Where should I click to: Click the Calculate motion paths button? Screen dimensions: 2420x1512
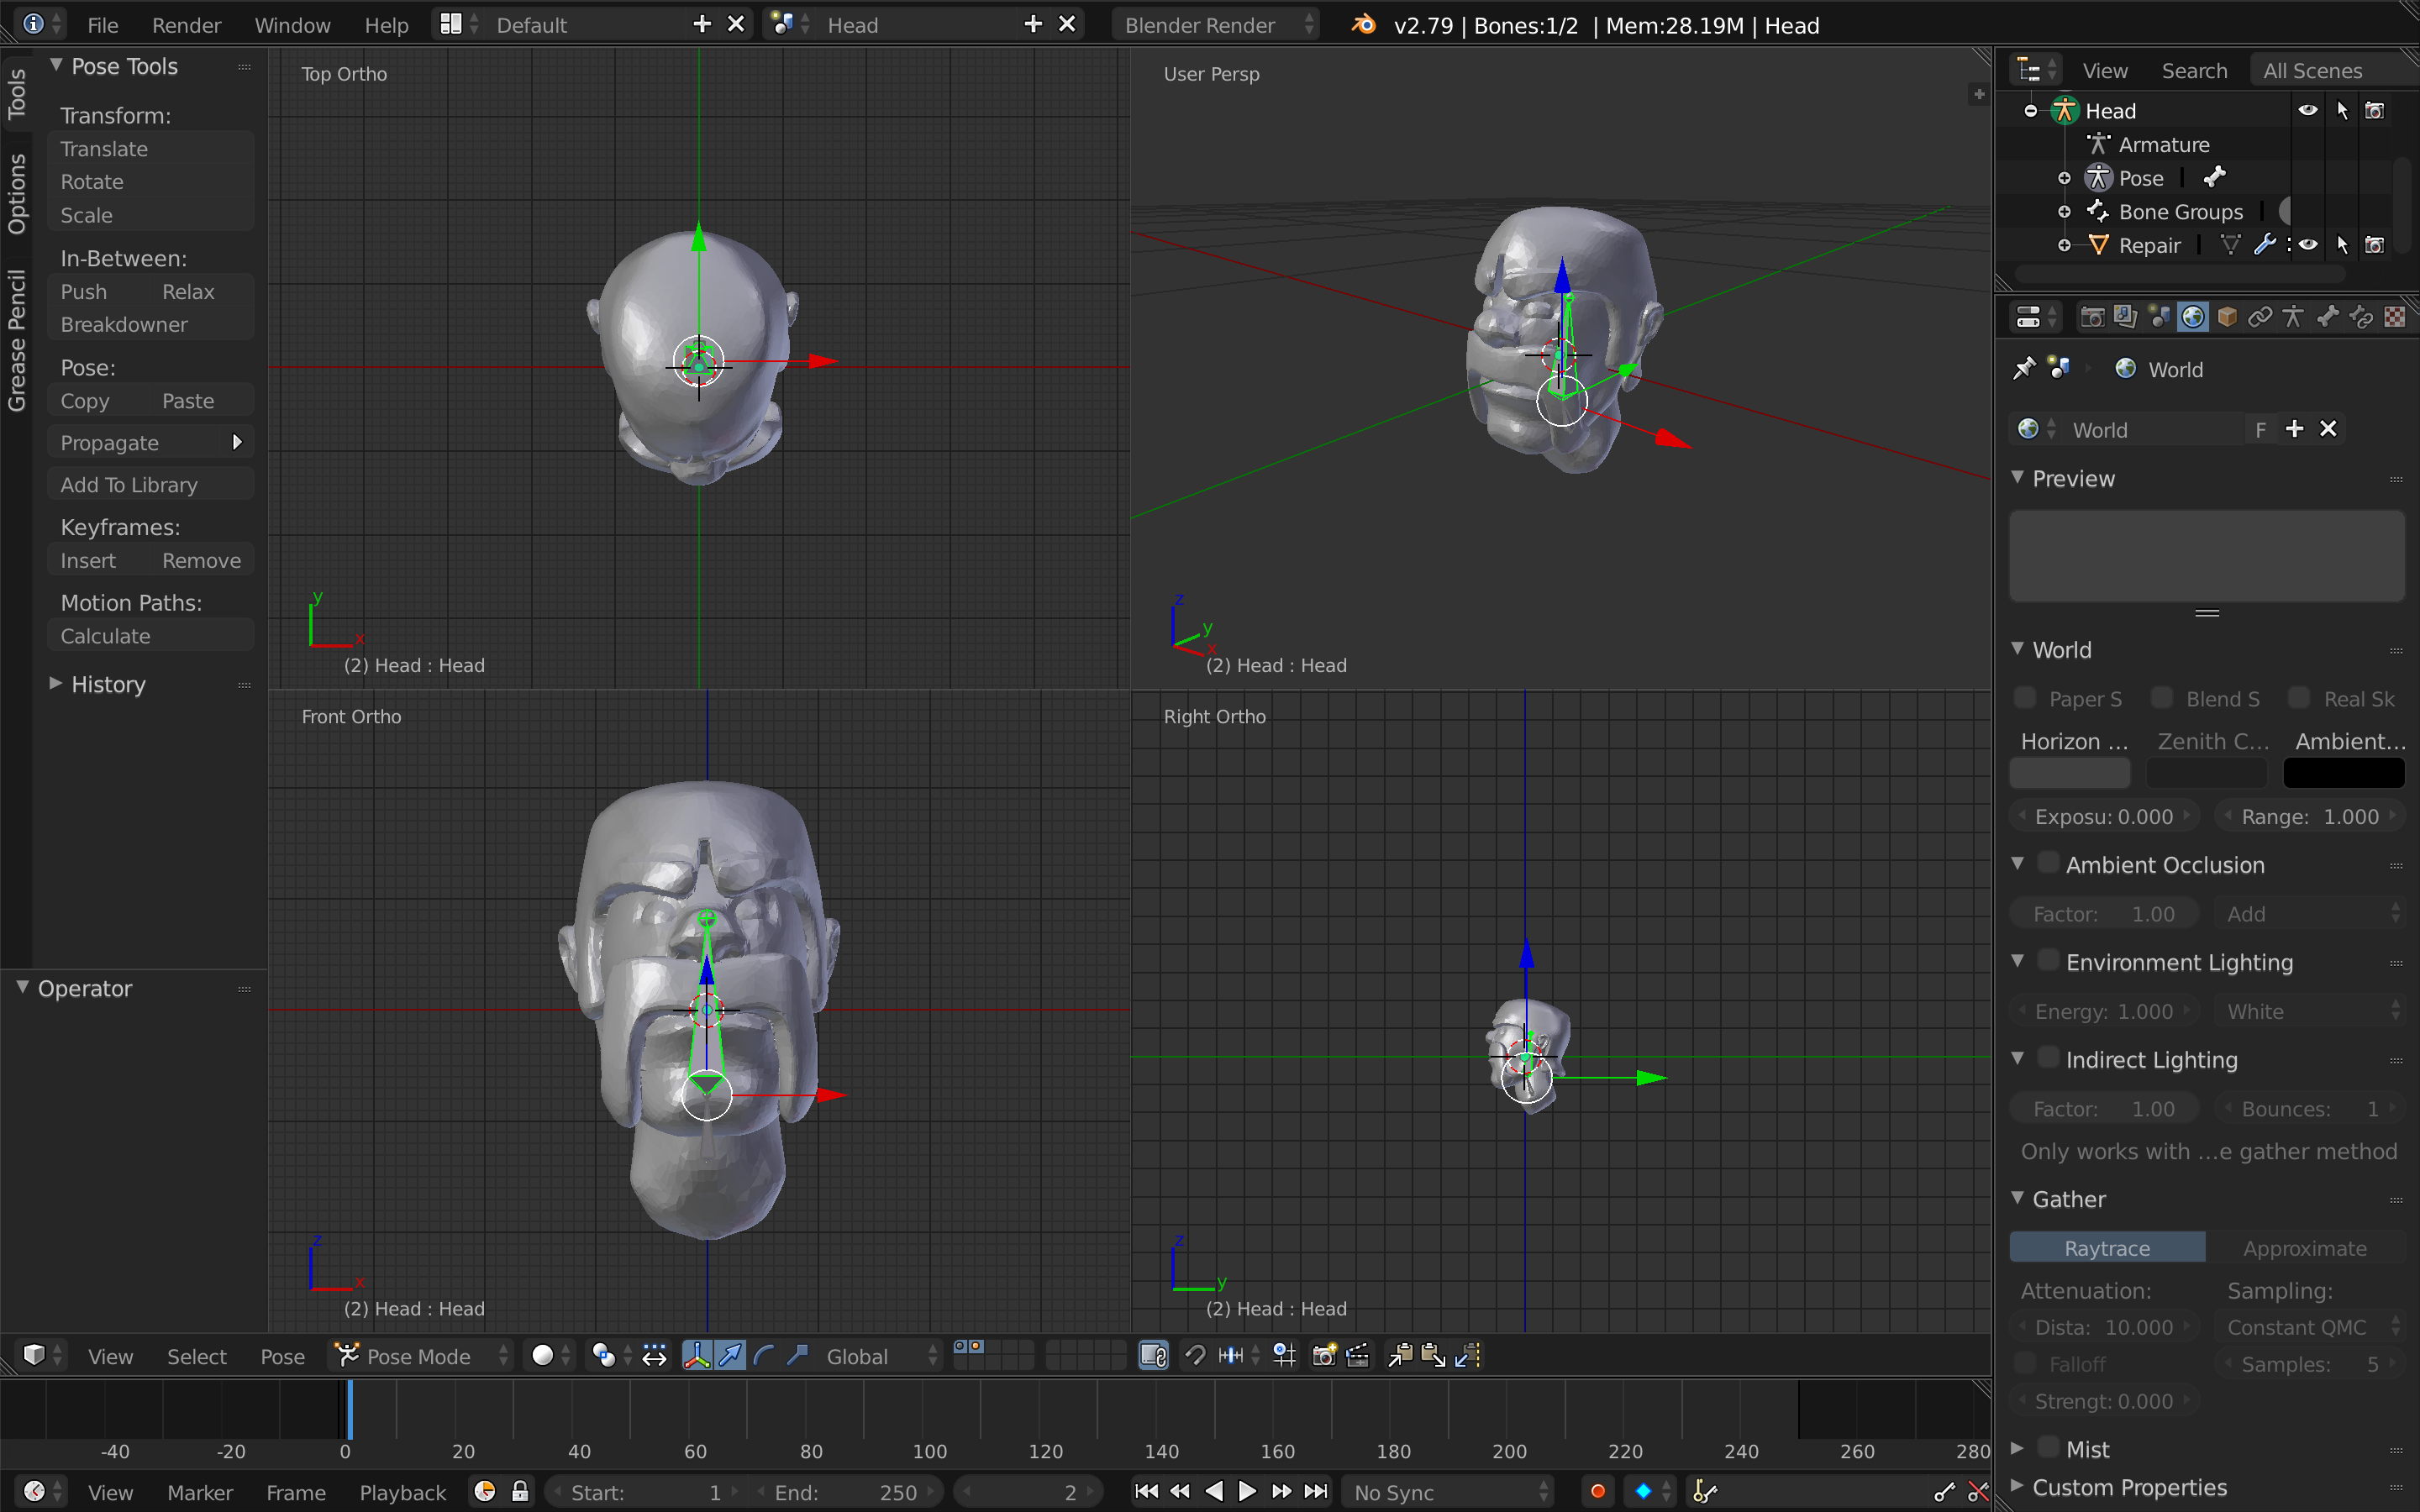150,636
